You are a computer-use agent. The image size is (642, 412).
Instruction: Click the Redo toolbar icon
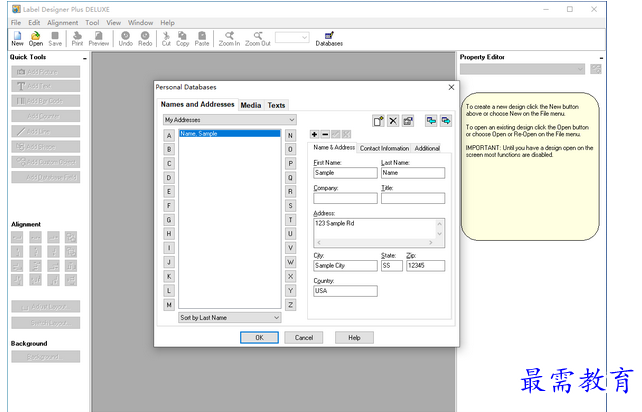(145, 38)
